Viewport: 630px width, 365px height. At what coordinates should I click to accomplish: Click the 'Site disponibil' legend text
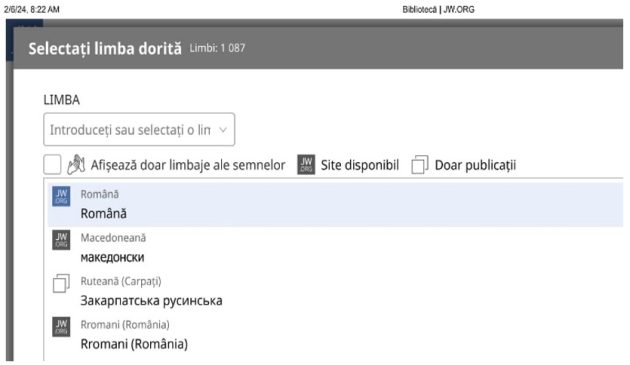[x=360, y=165]
